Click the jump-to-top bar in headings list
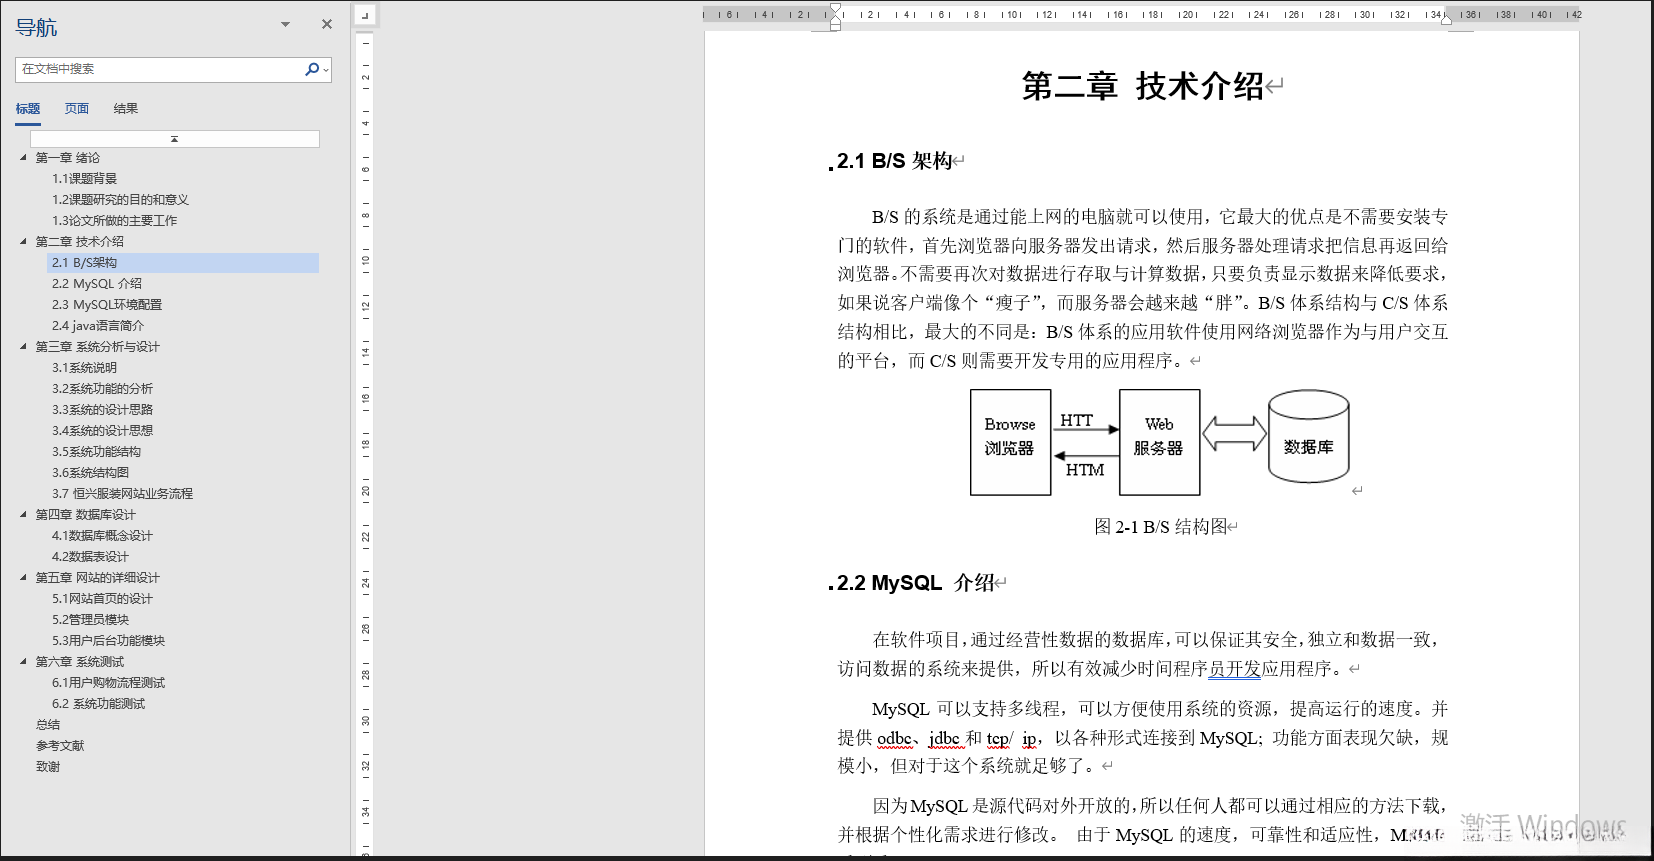This screenshot has height=861, width=1654. click(x=175, y=139)
